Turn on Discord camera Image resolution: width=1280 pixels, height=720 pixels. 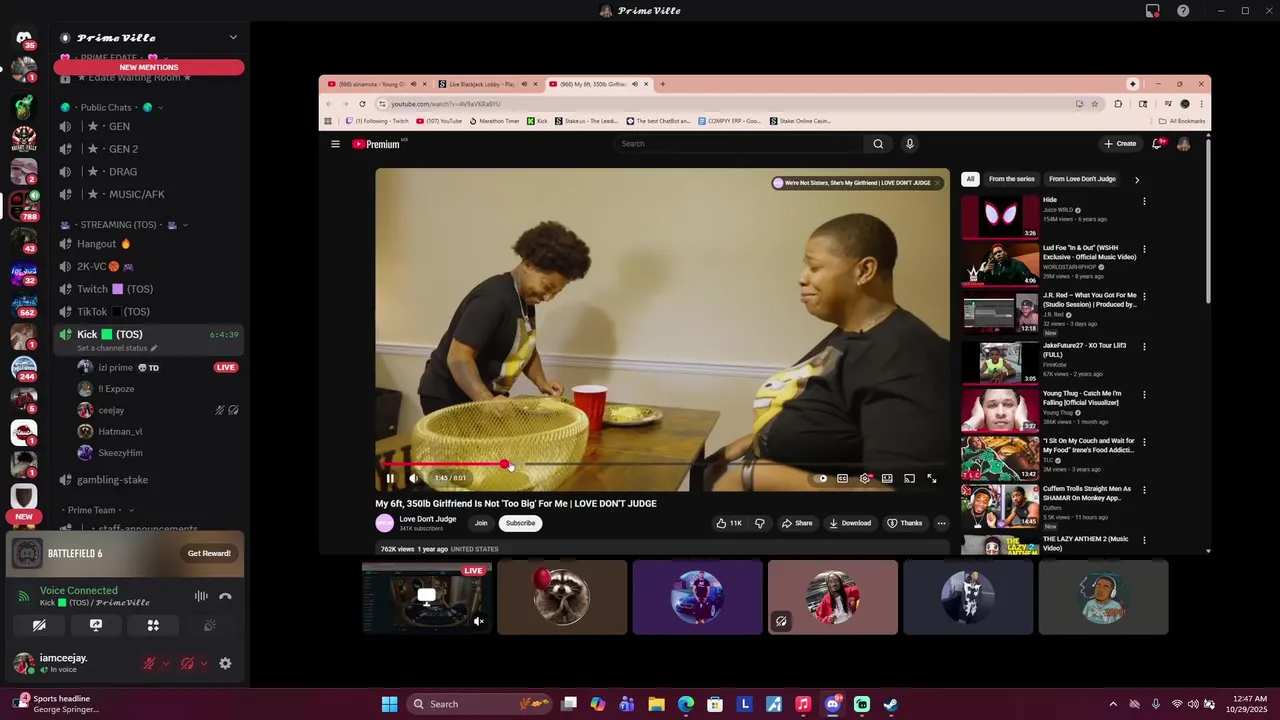tap(39, 625)
